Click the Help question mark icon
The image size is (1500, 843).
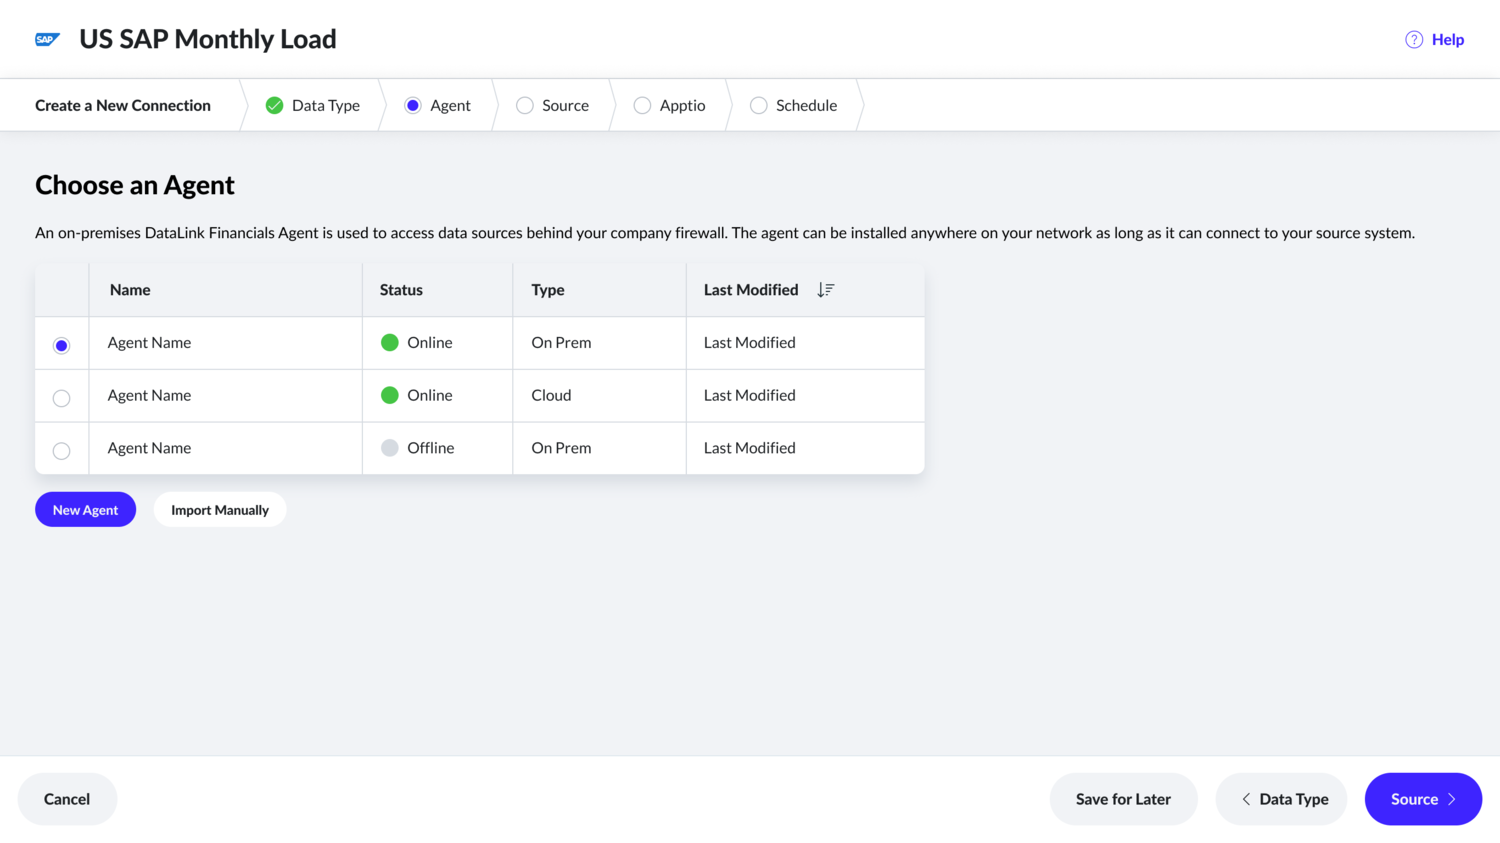1413,40
